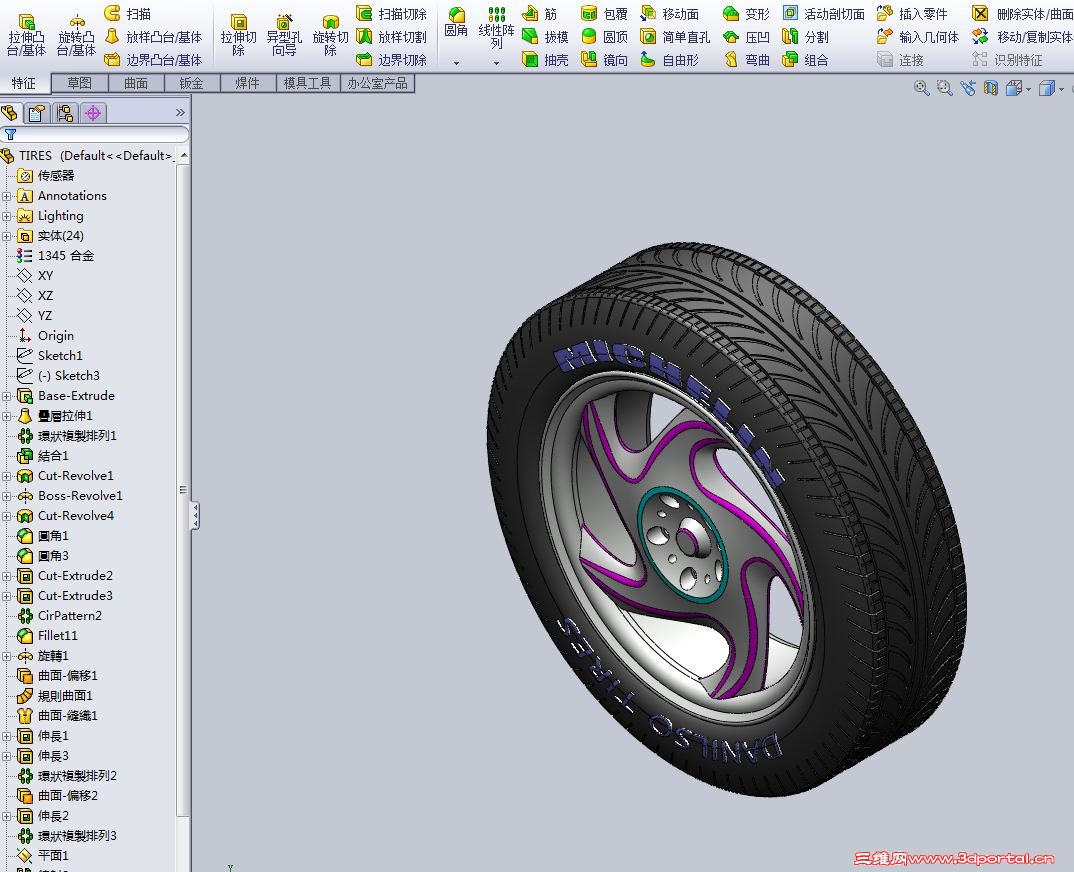Click the 删除实体/曲面 delete body tool

point(1022,14)
